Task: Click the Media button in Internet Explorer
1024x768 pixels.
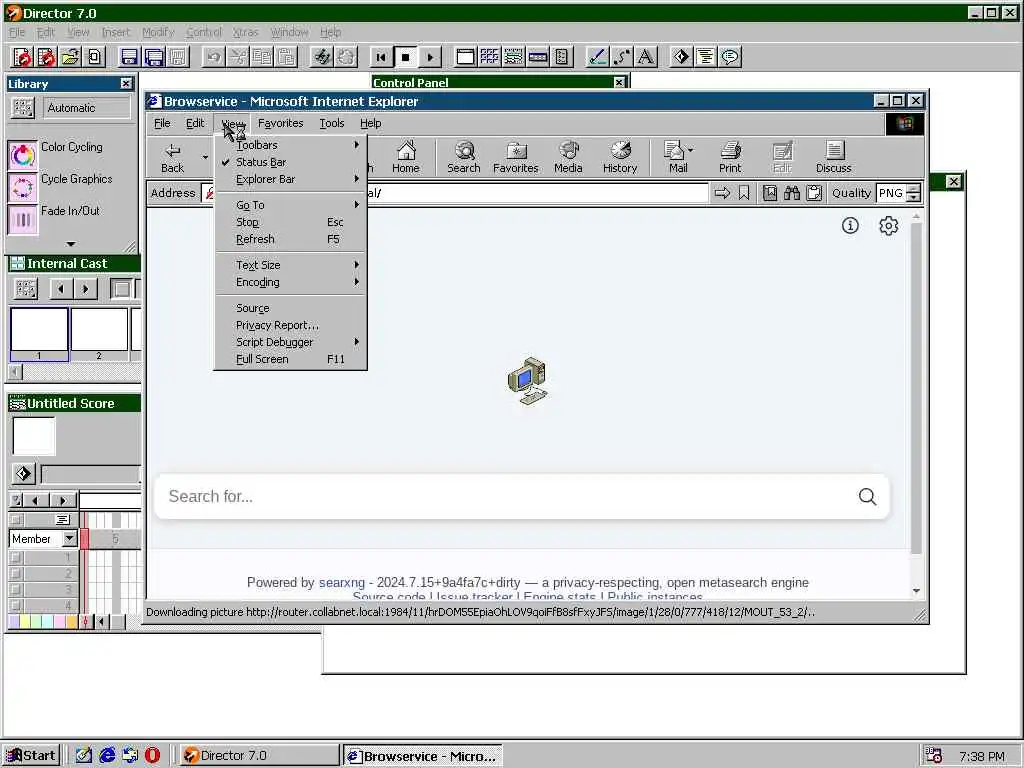Action: (x=568, y=157)
